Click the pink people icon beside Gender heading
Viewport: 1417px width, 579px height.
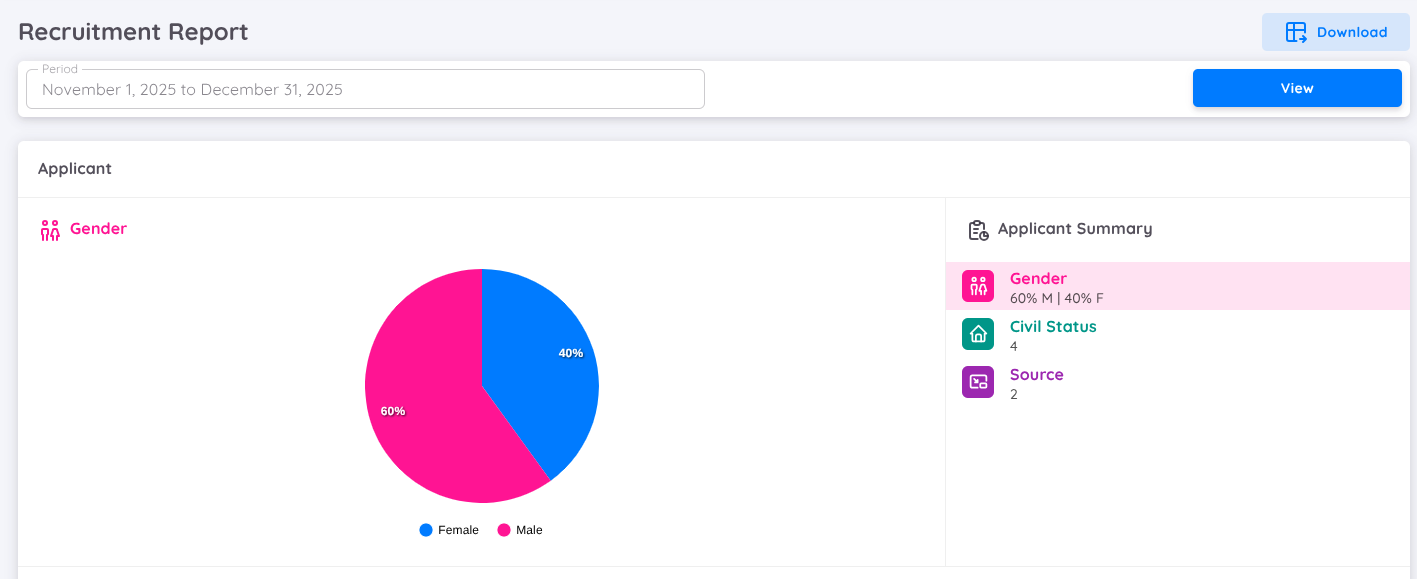pos(50,230)
